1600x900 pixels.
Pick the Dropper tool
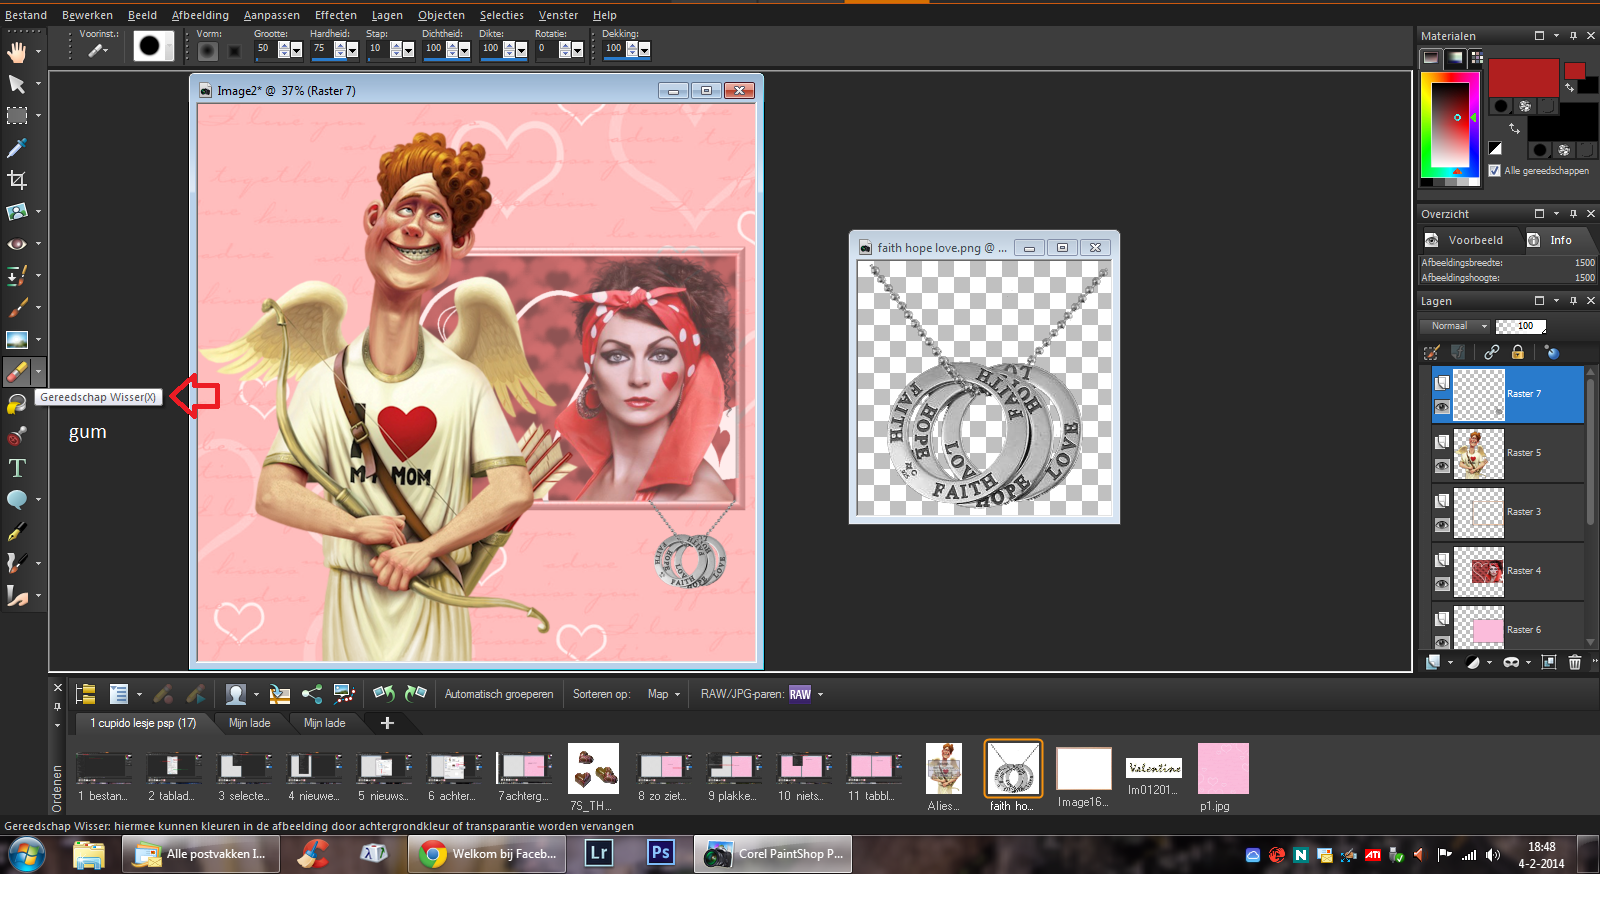click(x=17, y=148)
